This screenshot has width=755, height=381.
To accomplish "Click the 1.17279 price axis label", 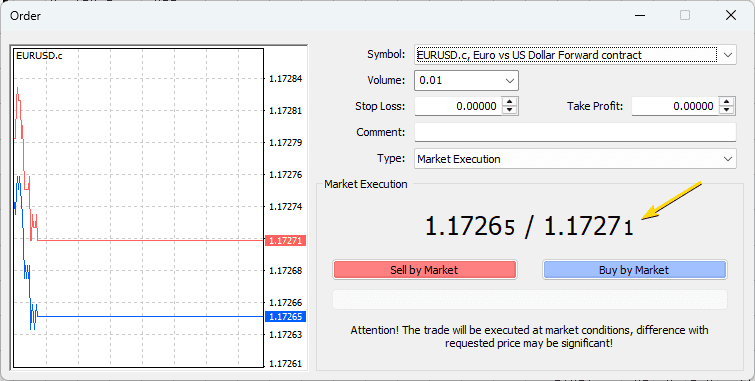I will pyautogui.click(x=286, y=143).
